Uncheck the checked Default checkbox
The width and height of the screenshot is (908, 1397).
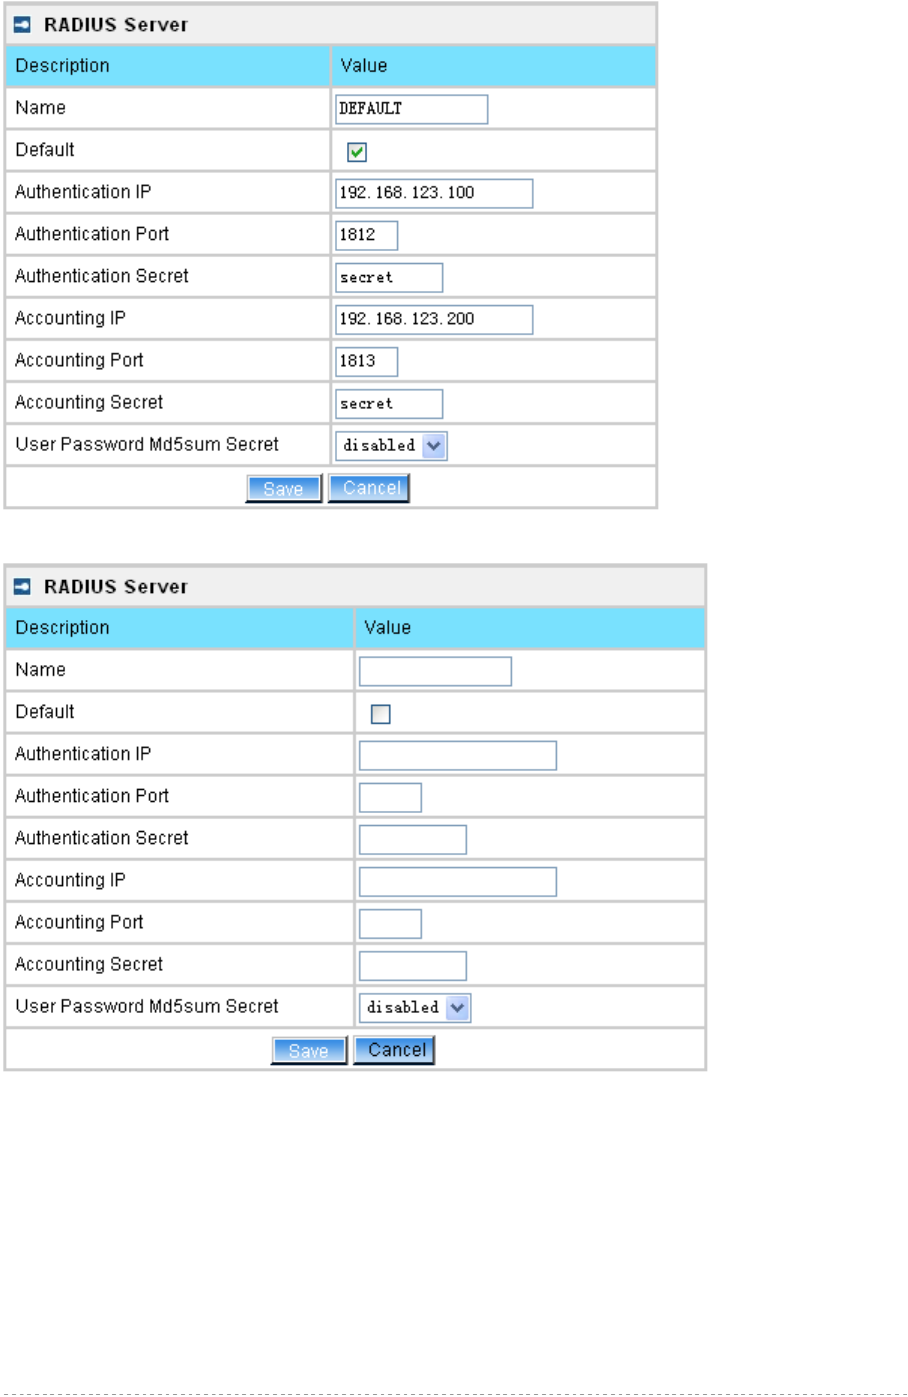point(357,152)
